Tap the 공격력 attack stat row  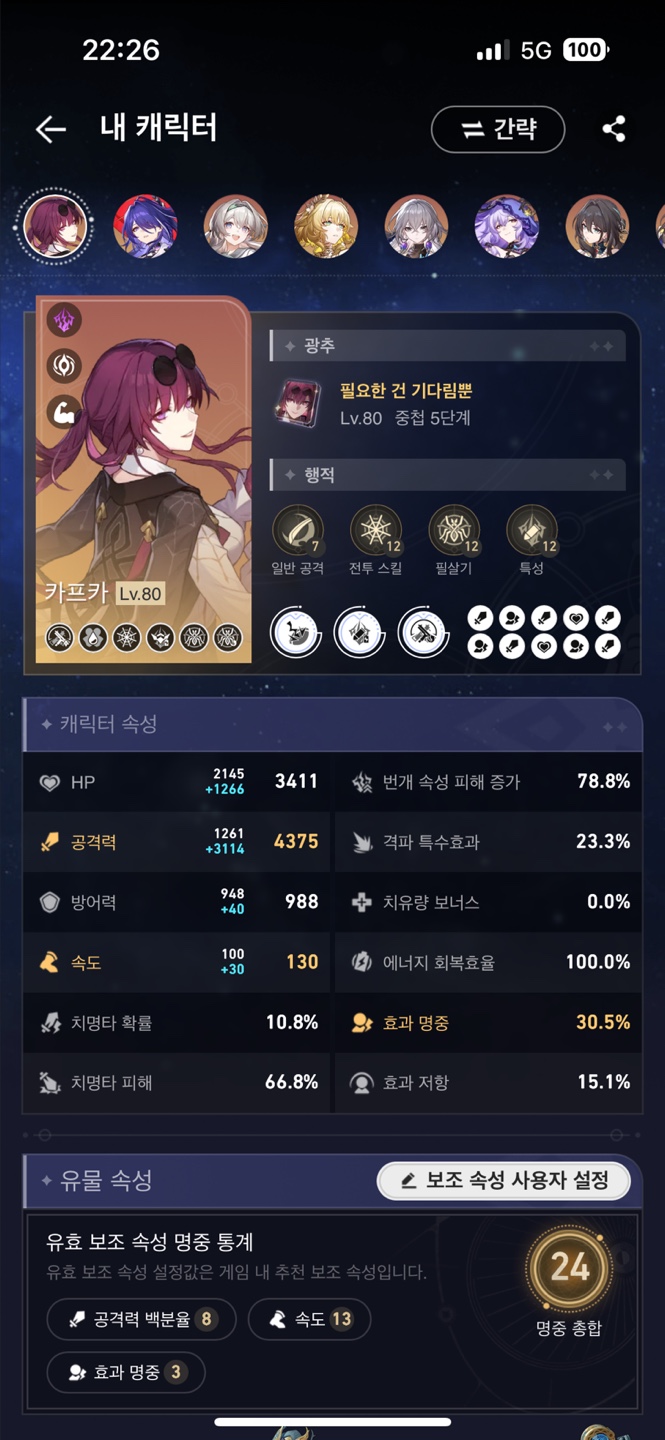coord(177,842)
